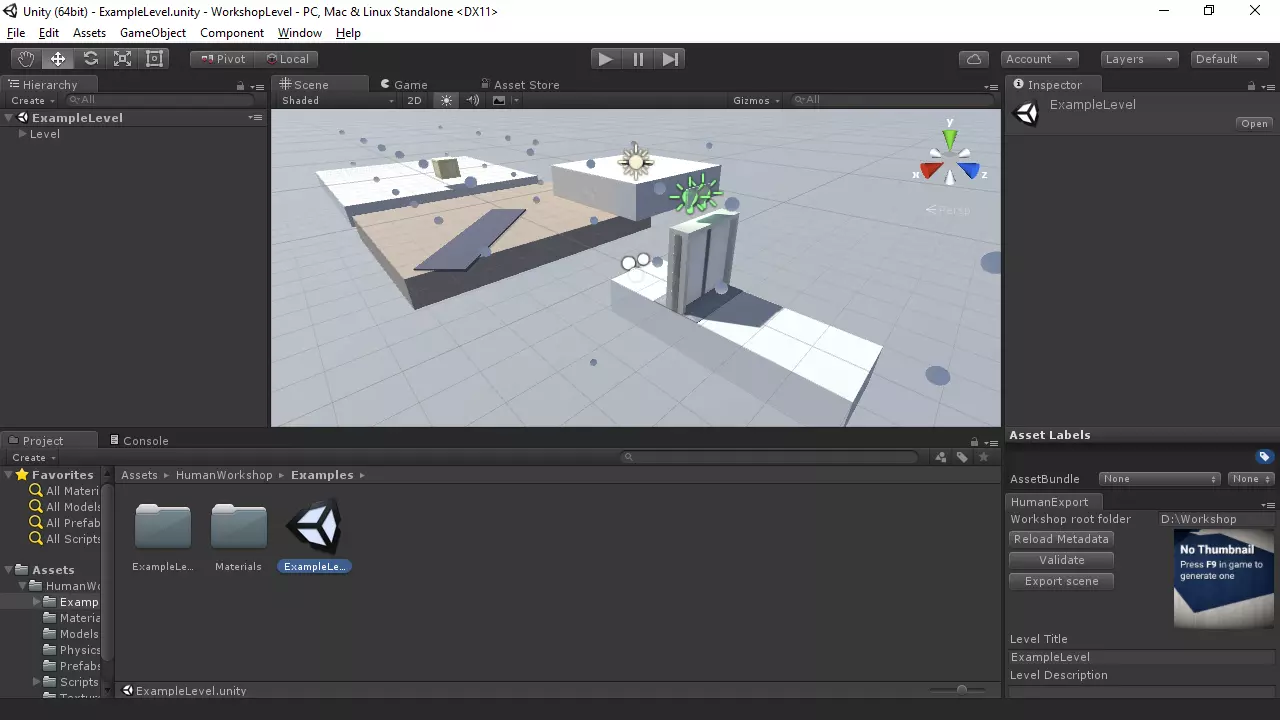Open the AssetBundle None dropdown
Viewport: 1280px width, 720px height.
click(1160, 479)
